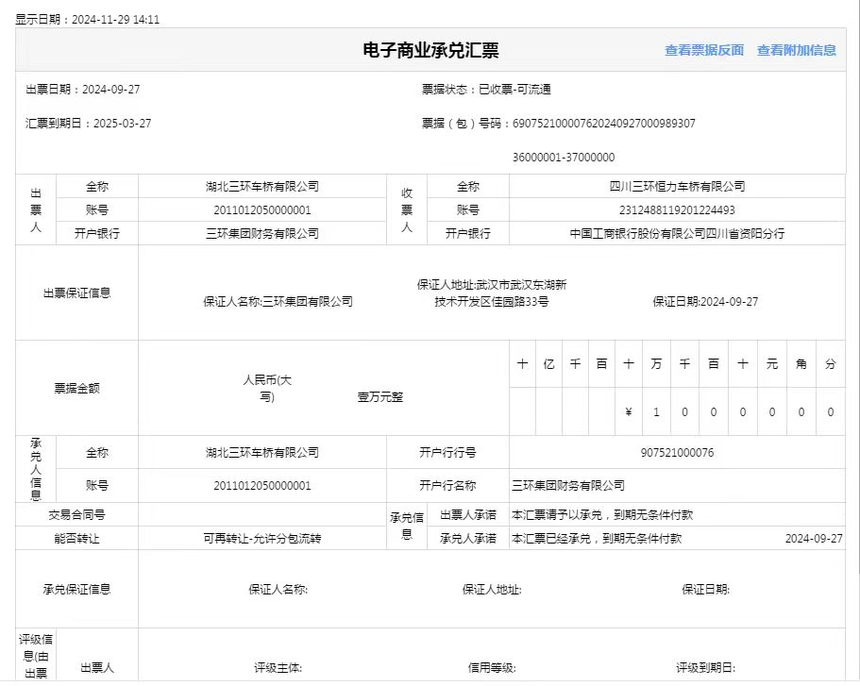Viewport: 860px width, 686px height.
Task: Click the 万 column header
Action: pos(656,364)
